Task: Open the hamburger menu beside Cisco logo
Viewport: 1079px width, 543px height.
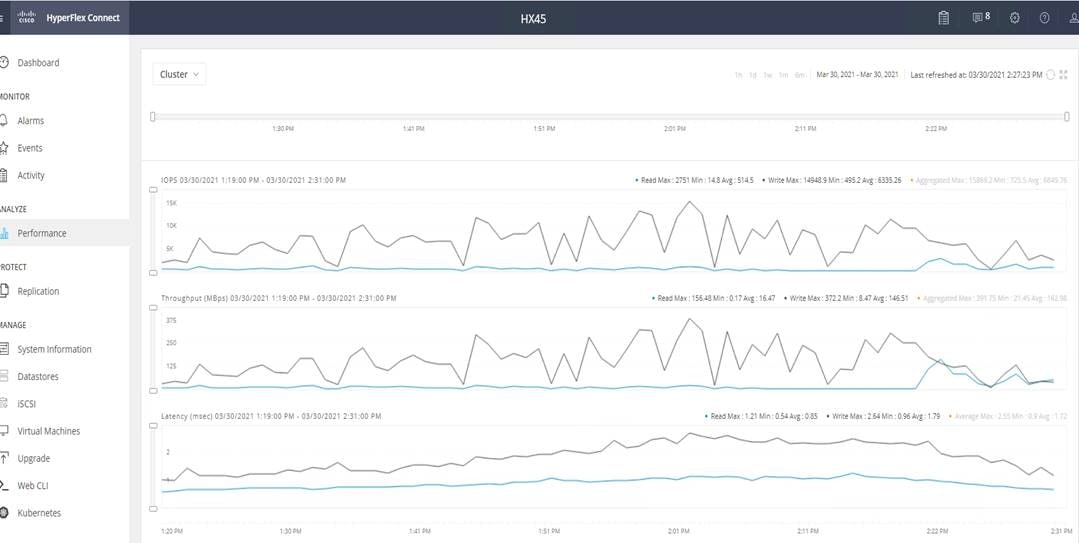Action: 2,18
